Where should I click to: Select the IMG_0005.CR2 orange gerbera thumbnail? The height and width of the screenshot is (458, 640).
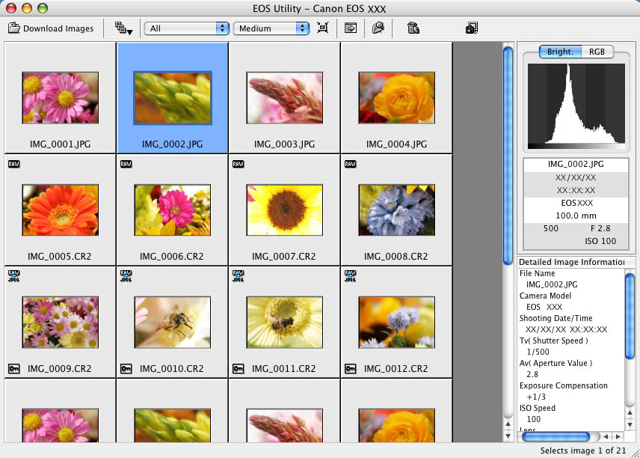pyautogui.click(x=60, y=210)
